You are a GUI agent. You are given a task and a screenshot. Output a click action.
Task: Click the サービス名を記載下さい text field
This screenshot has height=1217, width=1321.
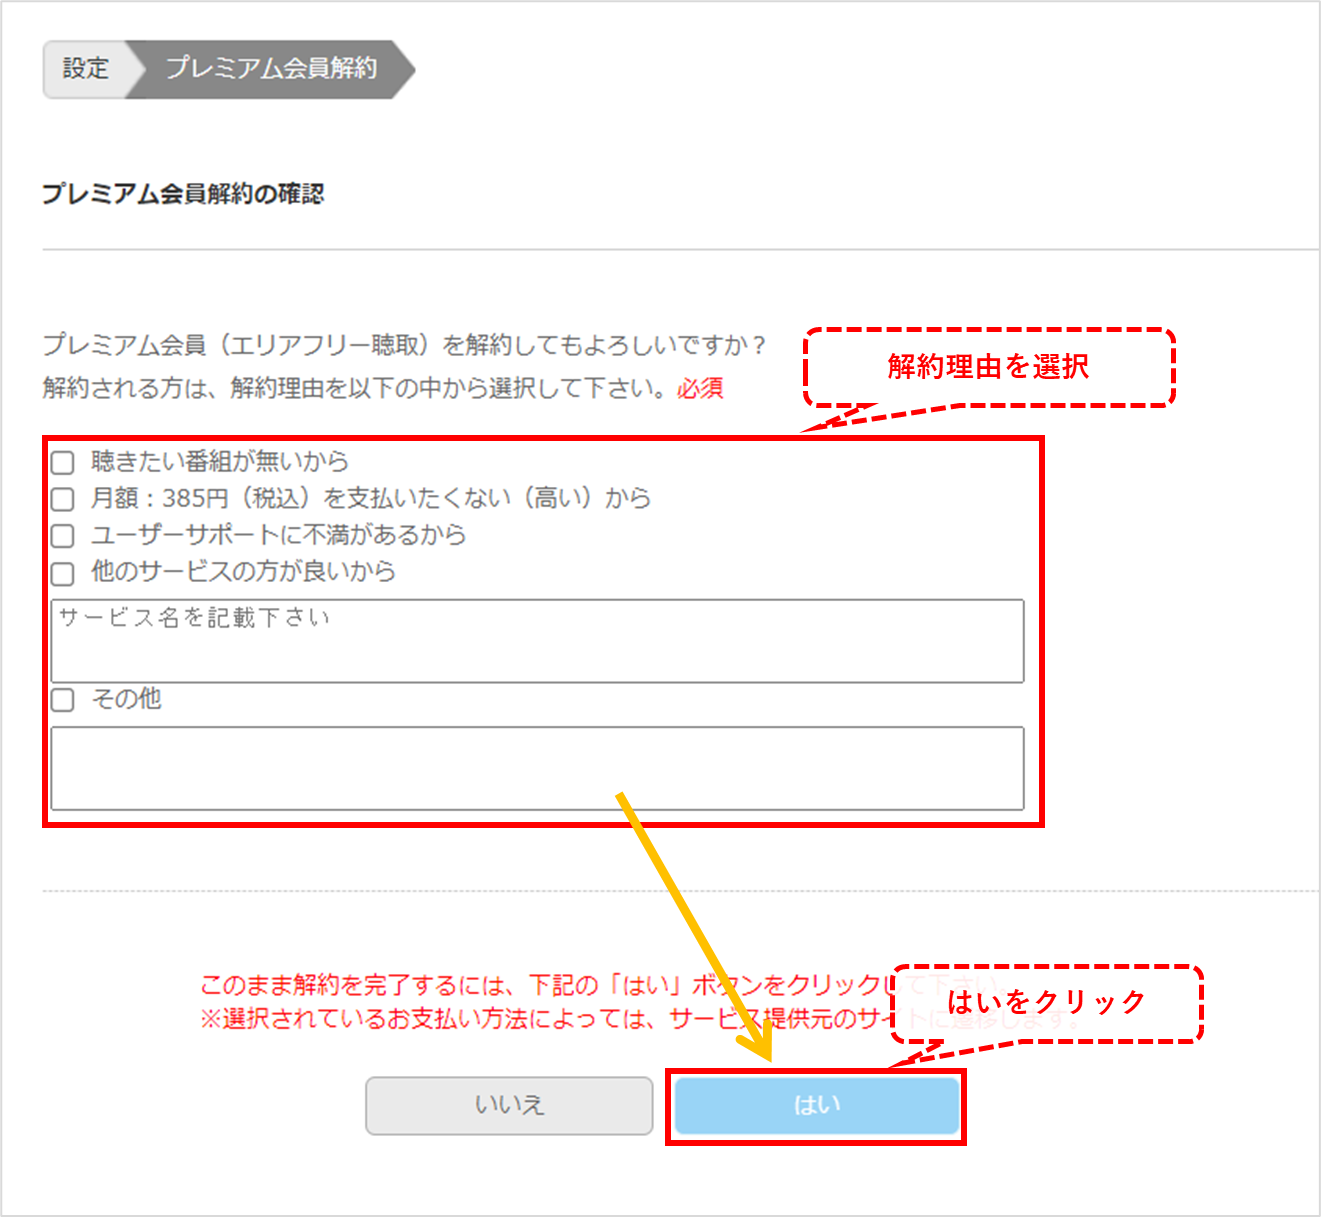tap(537, 641)
